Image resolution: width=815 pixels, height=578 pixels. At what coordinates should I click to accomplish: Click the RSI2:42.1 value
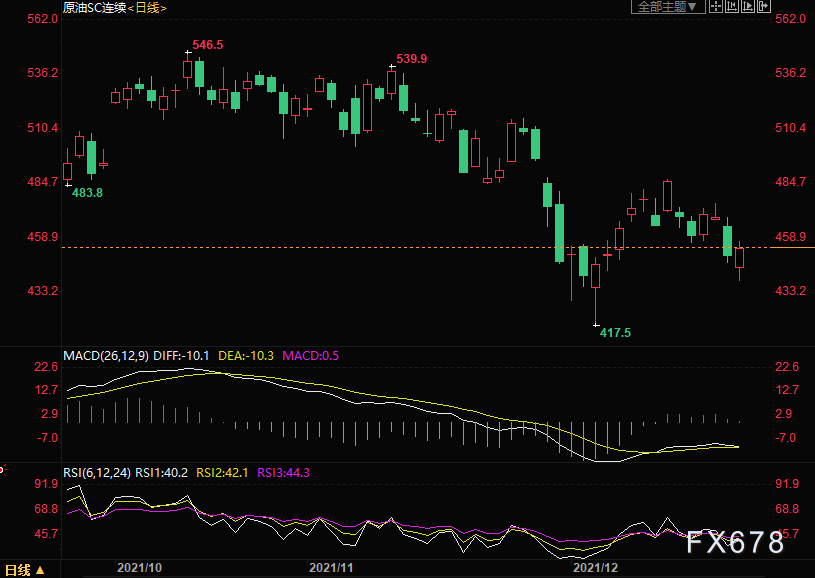[x=222, y=473]
